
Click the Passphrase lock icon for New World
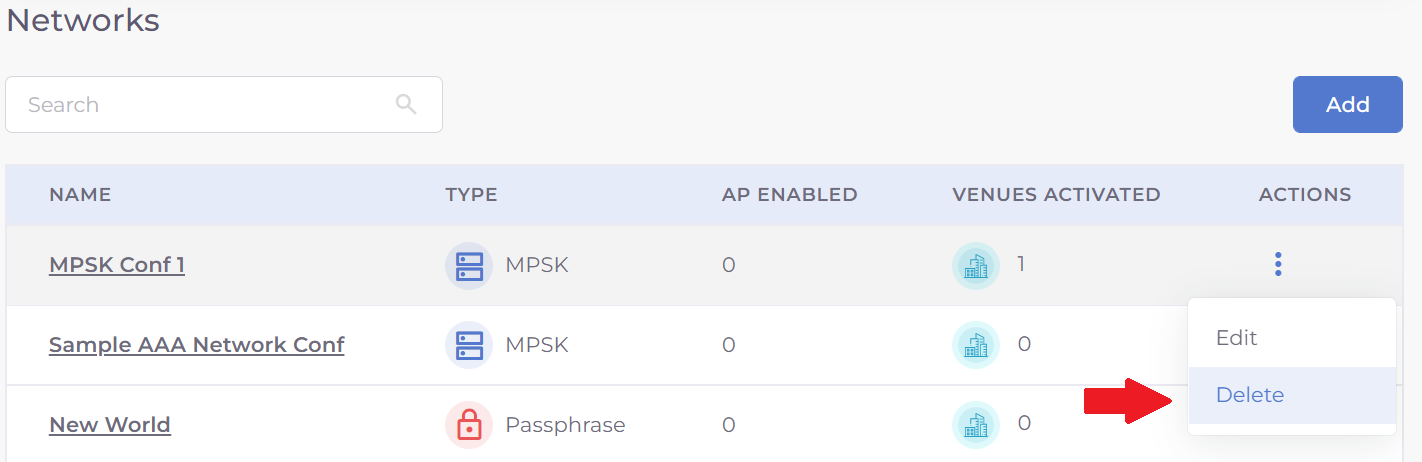click(469, 425)
